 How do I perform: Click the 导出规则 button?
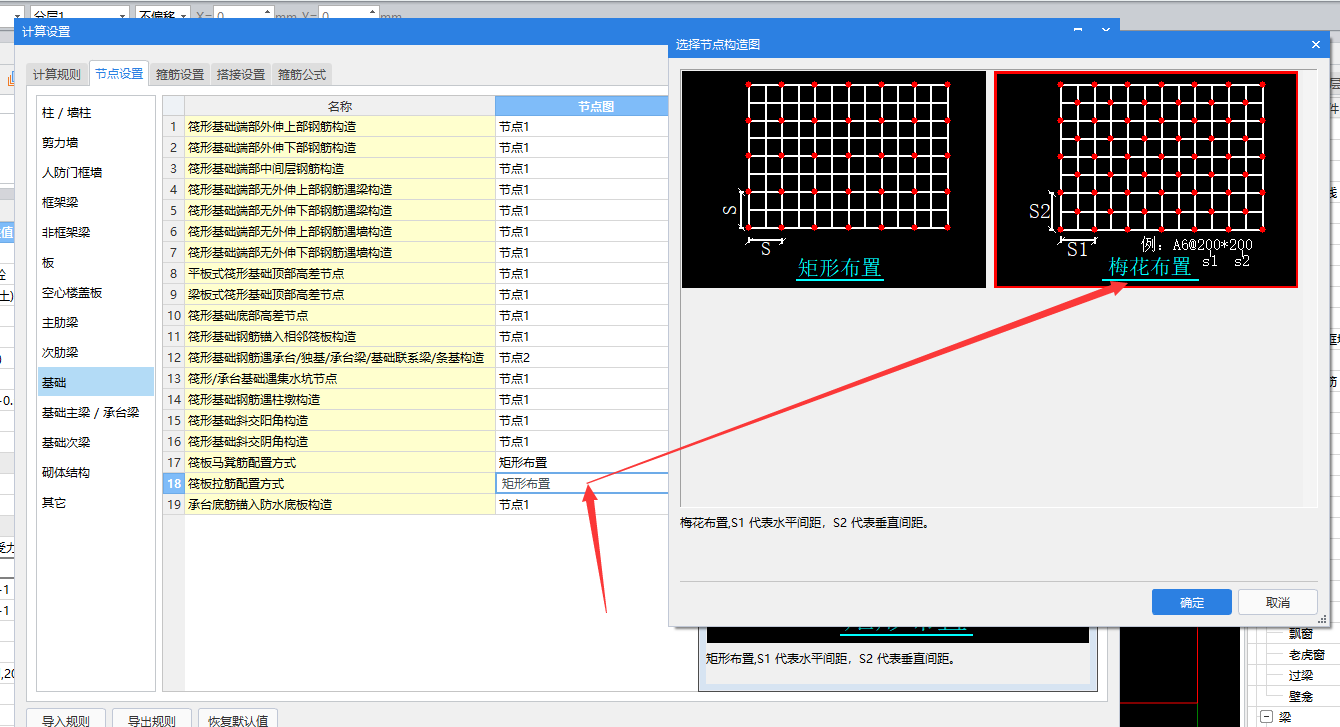[x=151, y=720]
